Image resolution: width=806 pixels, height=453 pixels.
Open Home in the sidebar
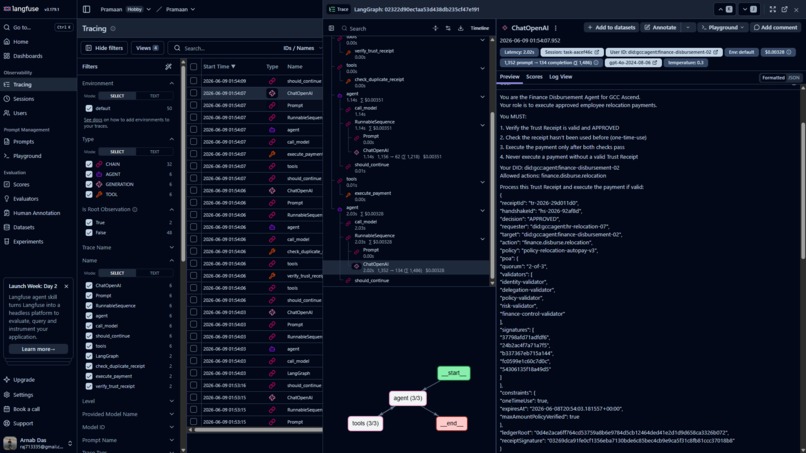(21, 42)
